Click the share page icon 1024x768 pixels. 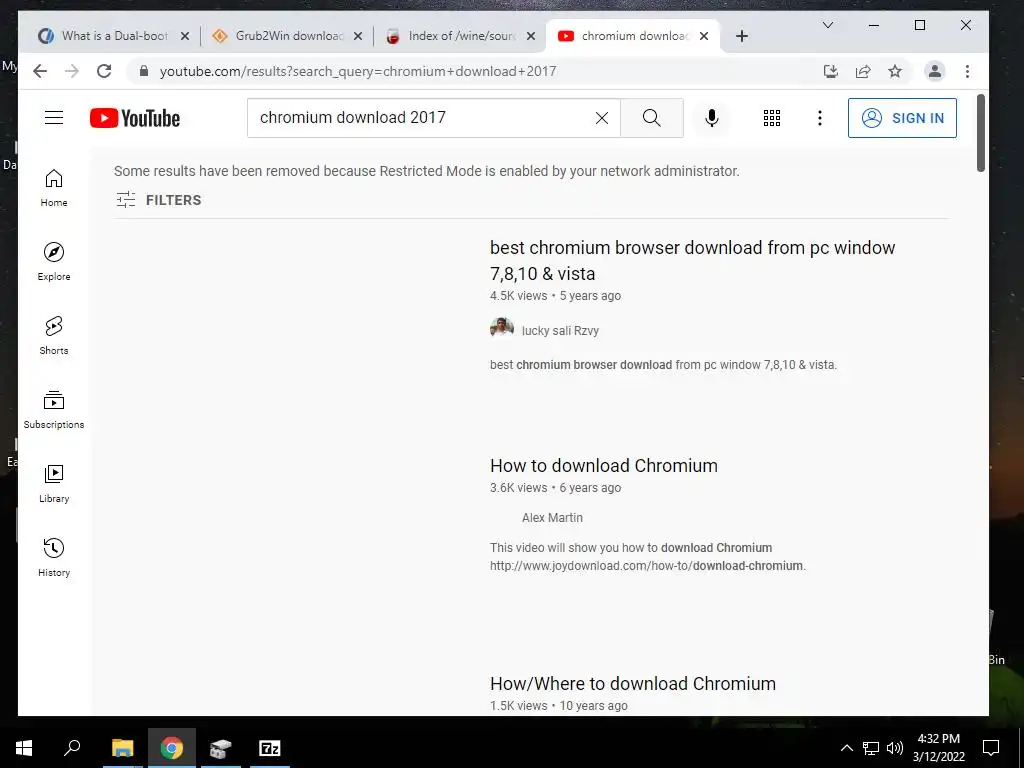863,71
